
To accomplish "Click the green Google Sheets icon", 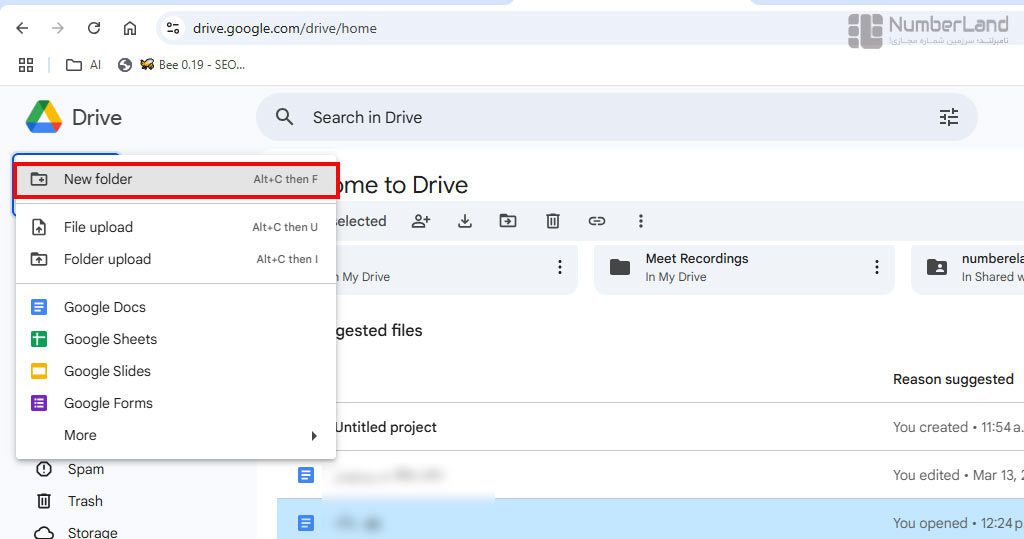I will [39, 339].
